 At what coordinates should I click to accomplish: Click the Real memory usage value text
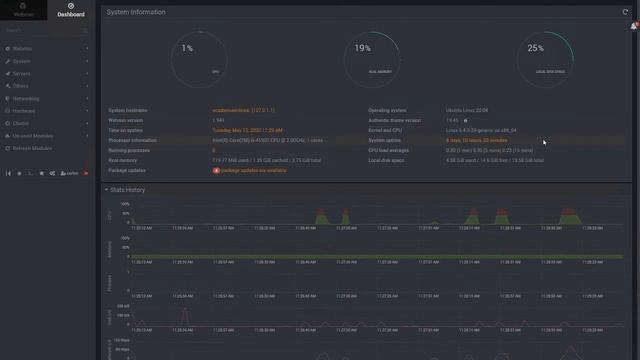click(267, 160)
